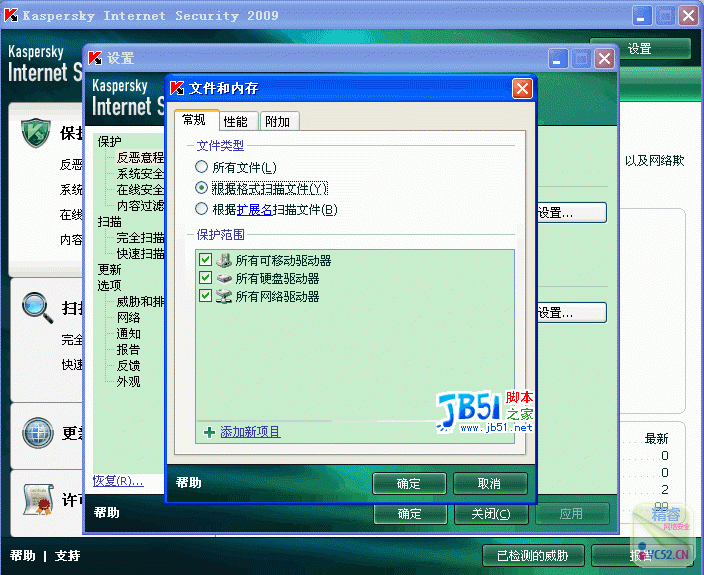Screen dimensions: 704x575
Task: Click the lower 设置... button in settings window
Action: click(572, 313)
